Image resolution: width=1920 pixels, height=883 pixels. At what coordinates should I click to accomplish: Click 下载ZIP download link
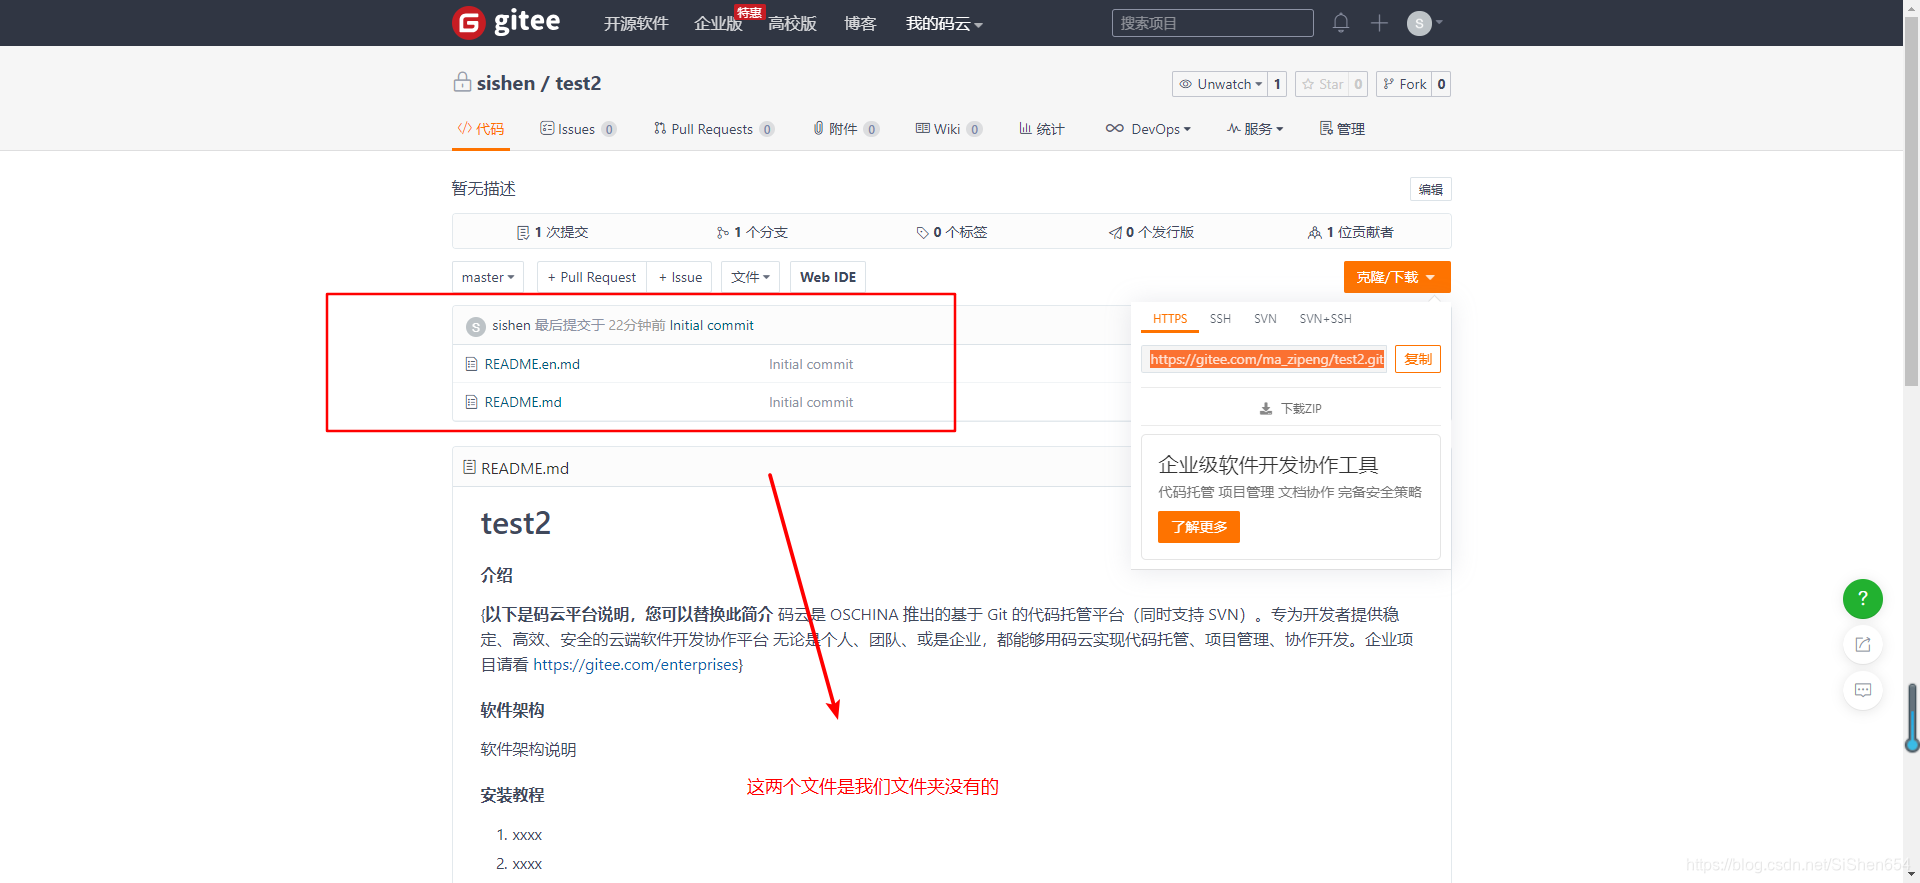(1291, 408)
